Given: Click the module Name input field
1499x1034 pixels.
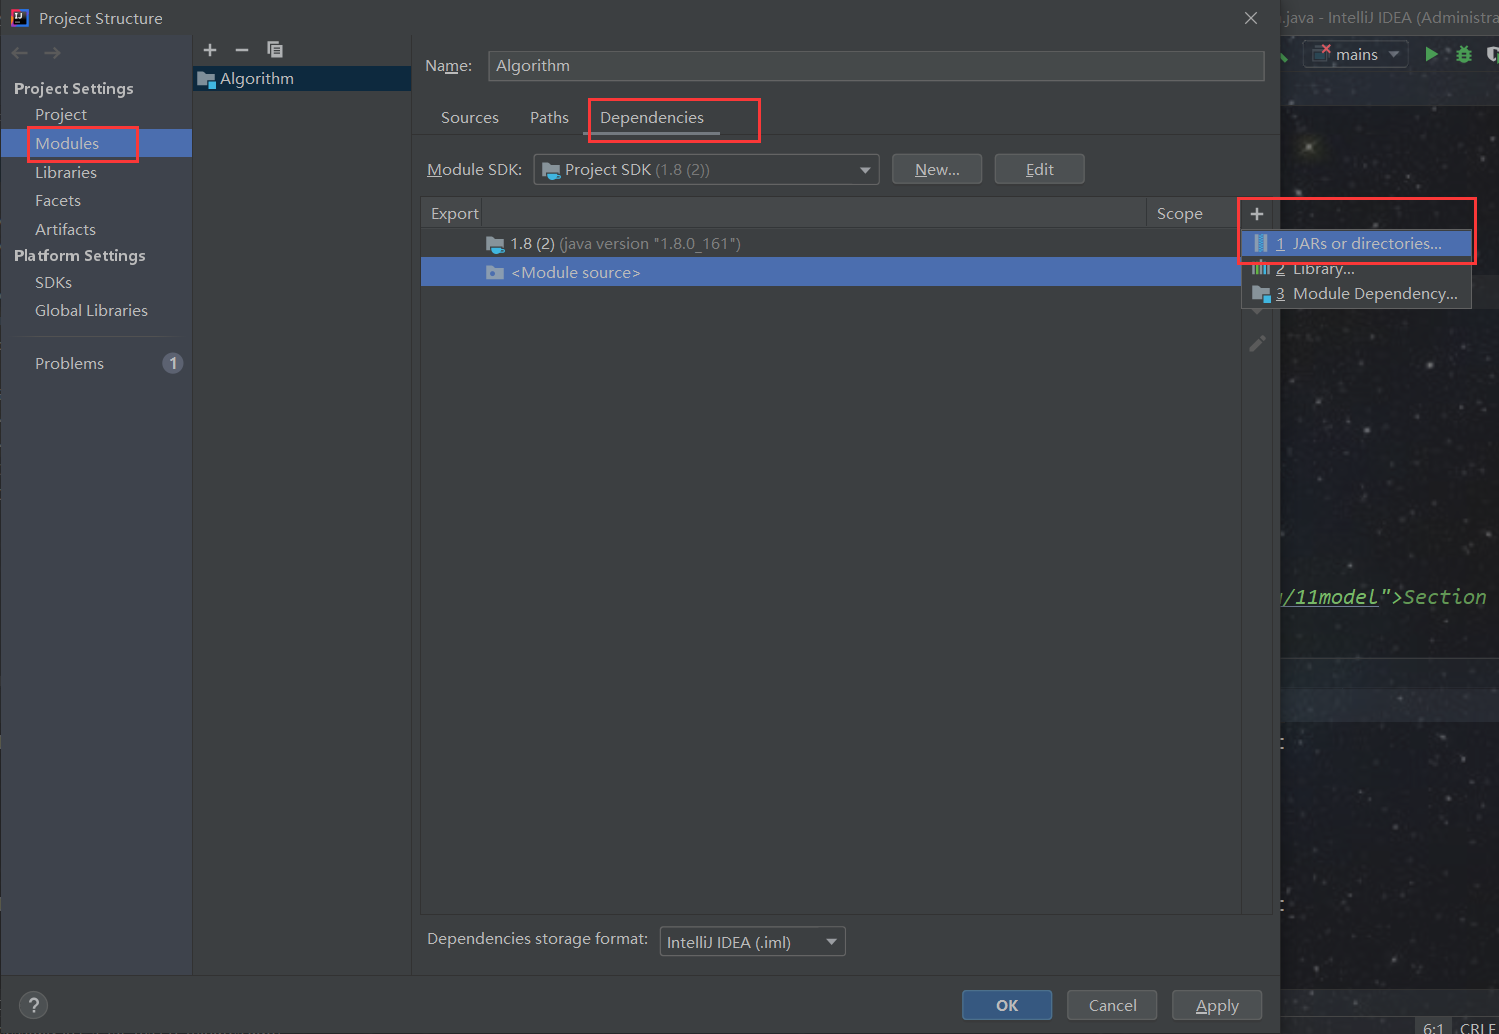Looking at the screenshot, I should (x=876, y=66).
